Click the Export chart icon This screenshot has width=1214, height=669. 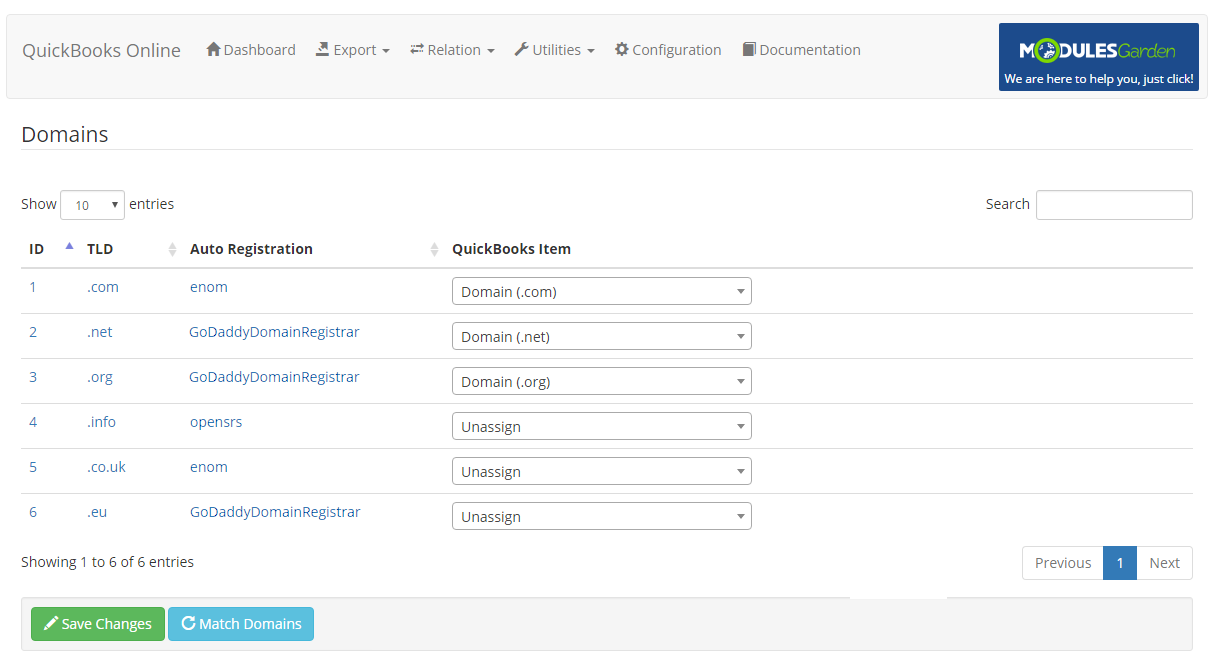click(x=323, y=49)
